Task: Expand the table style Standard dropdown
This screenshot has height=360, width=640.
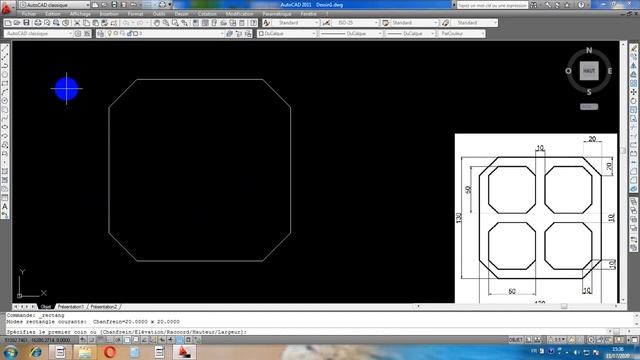Action: coord(414,23)
